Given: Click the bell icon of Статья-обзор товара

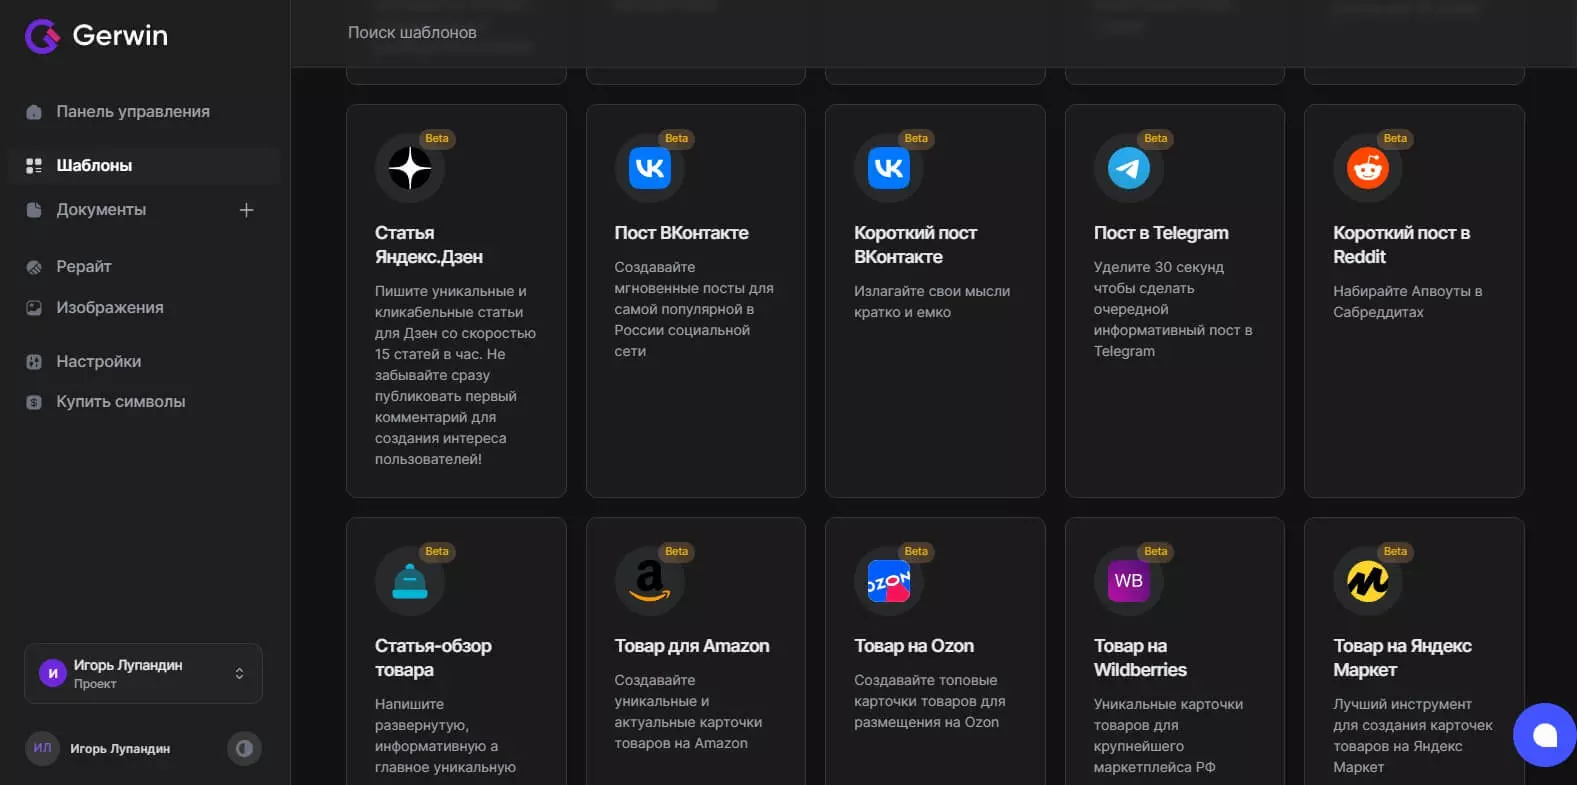Looking at the screenshot, I should pyautogui.click(x=410, y=581).
